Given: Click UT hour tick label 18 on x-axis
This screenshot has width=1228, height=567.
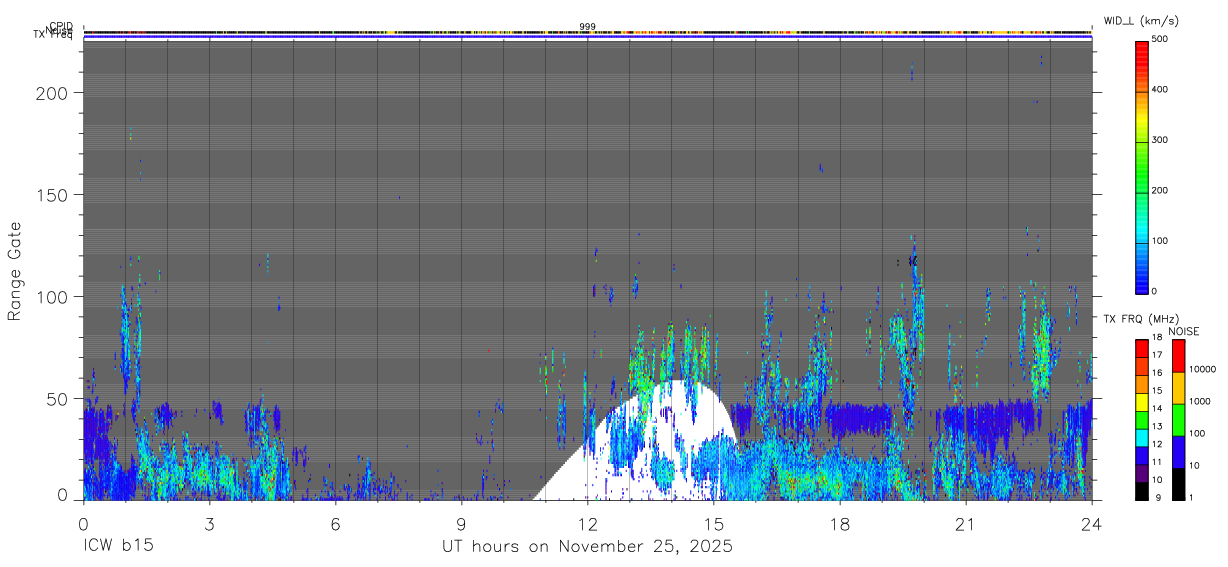Looking at the screenshot, I should tap(840, 524).
